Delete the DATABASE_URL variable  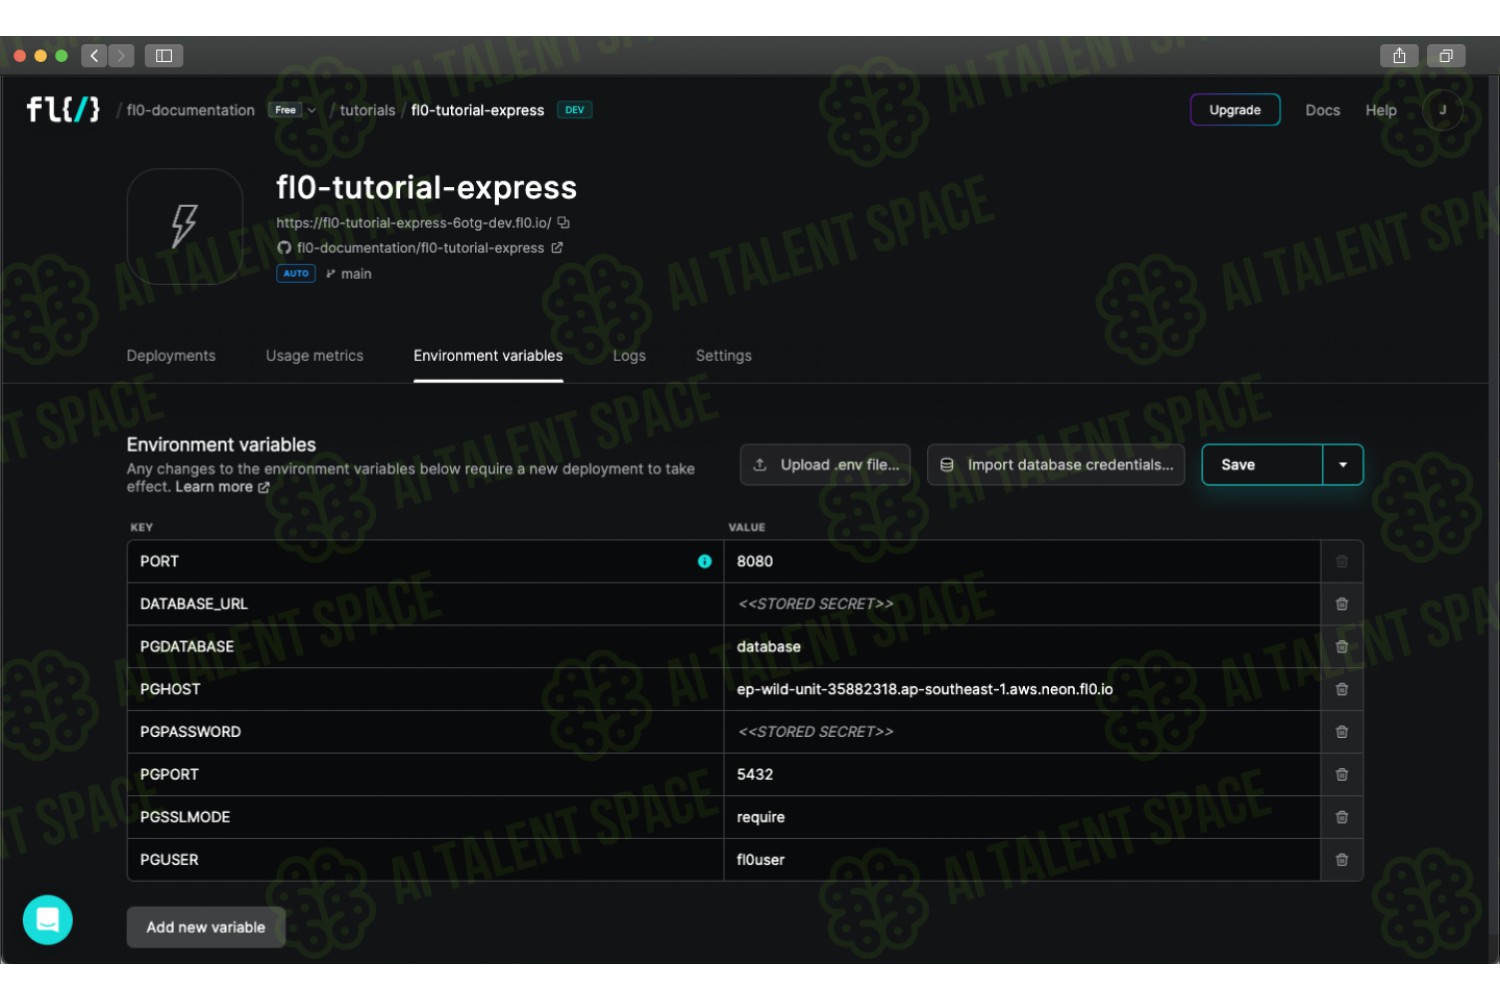pos(1342,604)
